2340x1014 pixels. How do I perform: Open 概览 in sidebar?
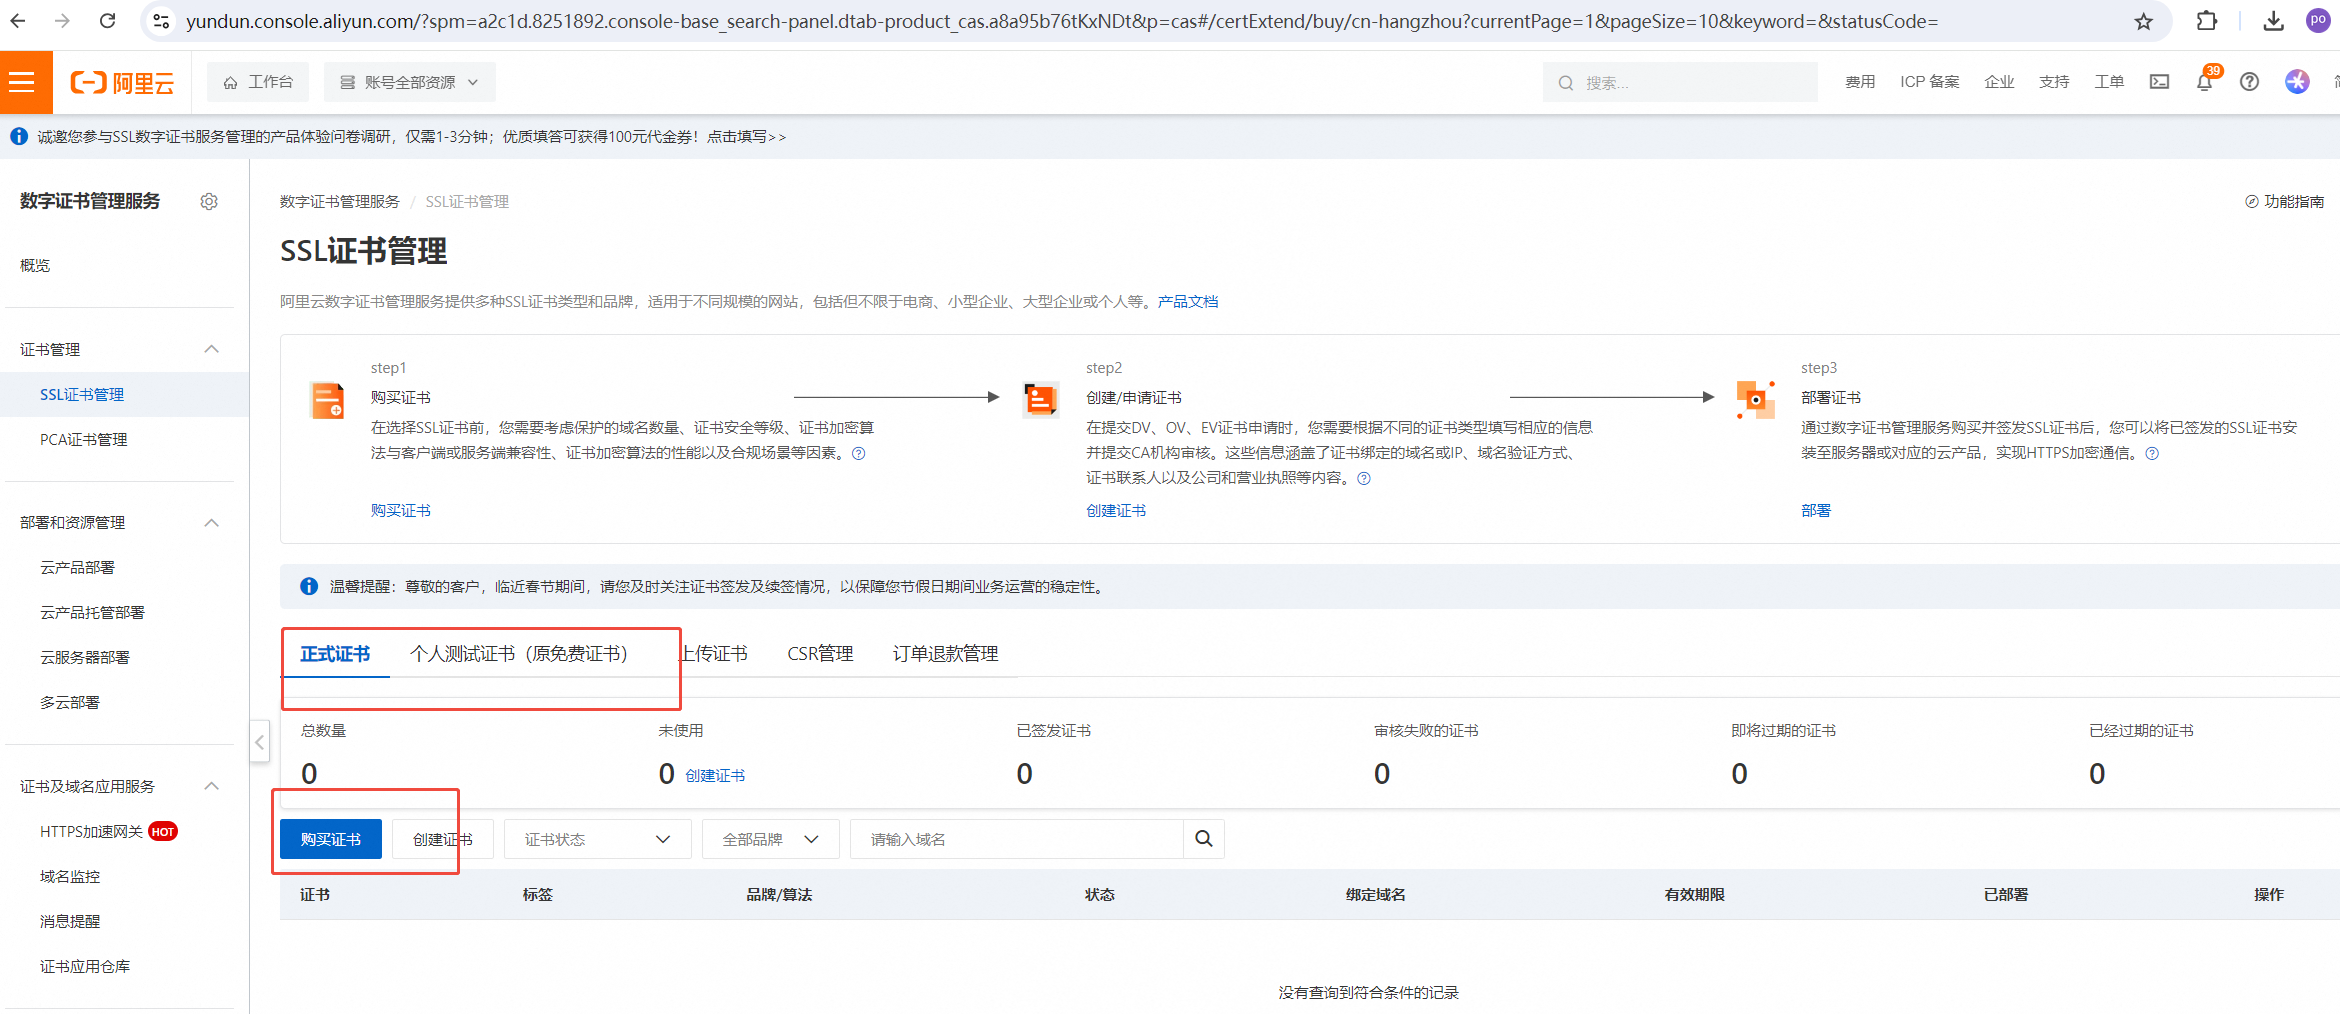(35, 265)
